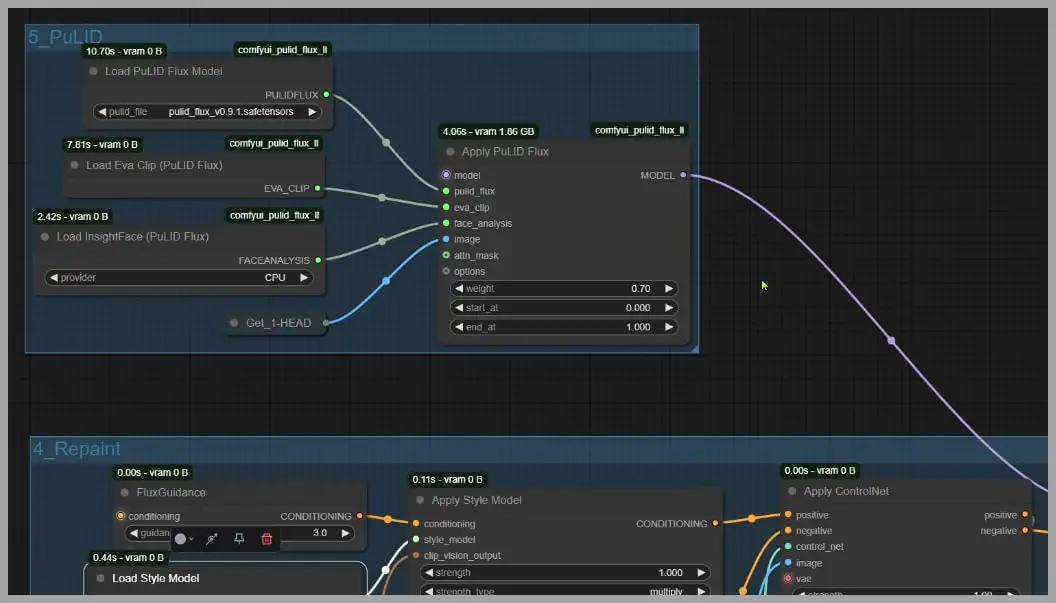Decrease start_at with left arrow
The width and height of the screenshot is (1056, 603).
459,308
